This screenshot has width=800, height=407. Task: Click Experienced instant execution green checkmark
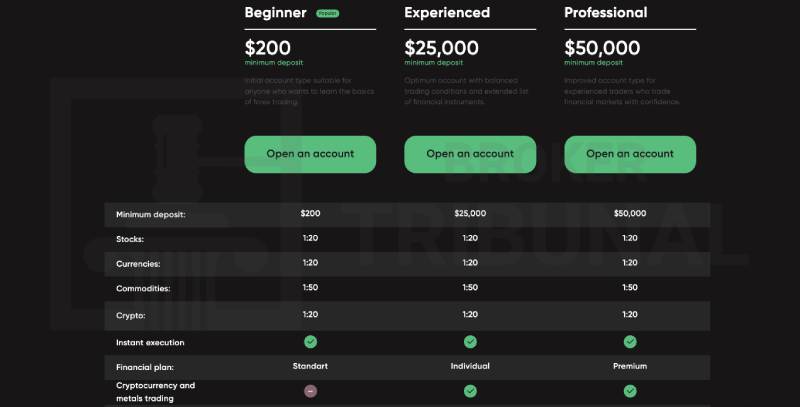(x=470, y=342)
